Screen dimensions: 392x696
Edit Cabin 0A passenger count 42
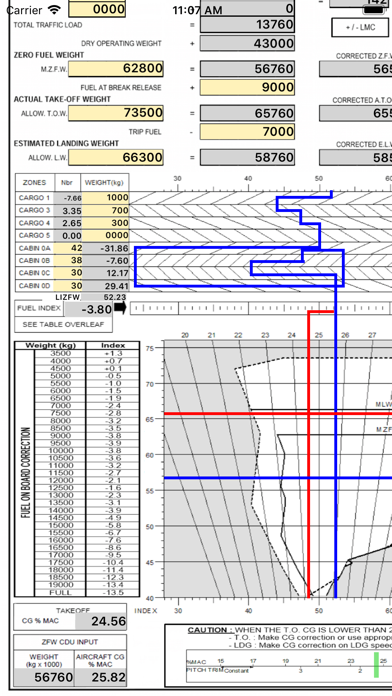point(68,248)
